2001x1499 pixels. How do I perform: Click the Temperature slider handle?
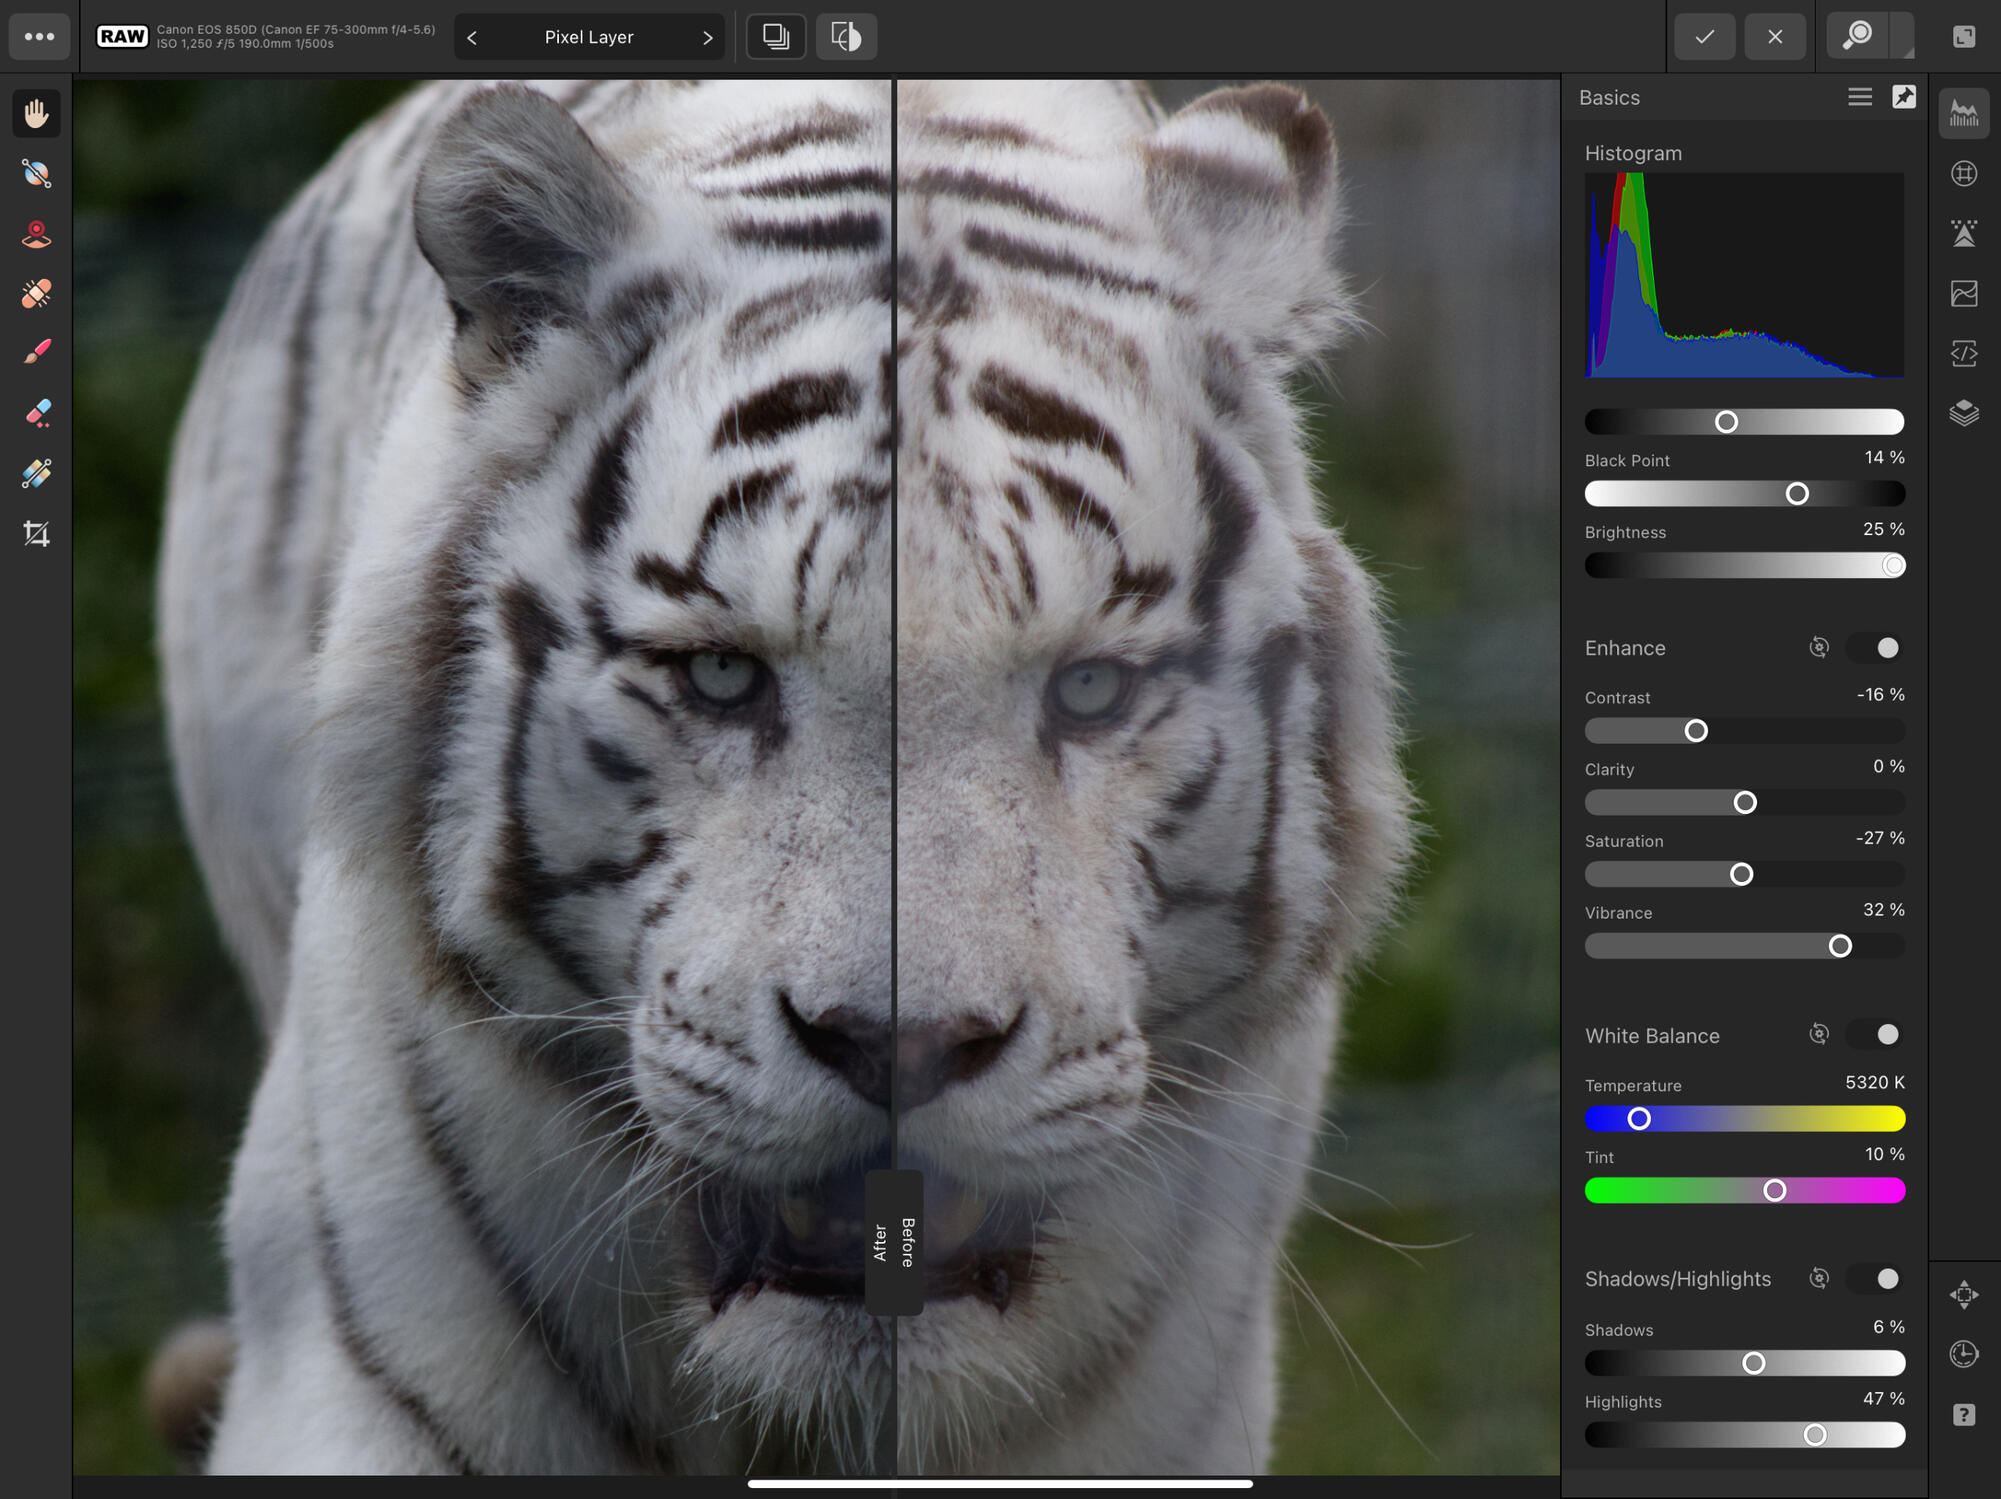click(1638, 1119)
